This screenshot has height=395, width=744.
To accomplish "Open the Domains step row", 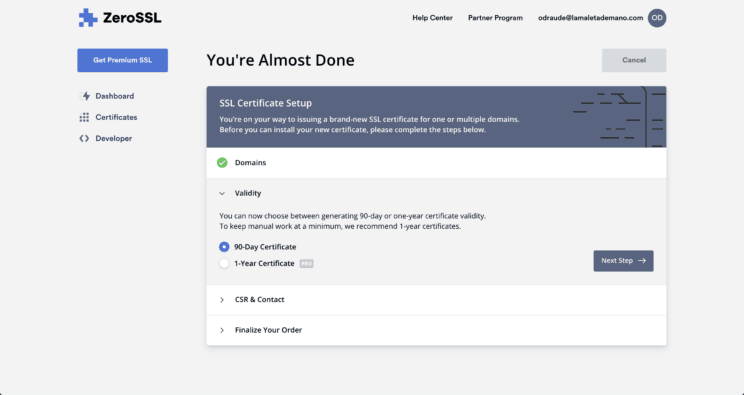I will pos(436,163).
